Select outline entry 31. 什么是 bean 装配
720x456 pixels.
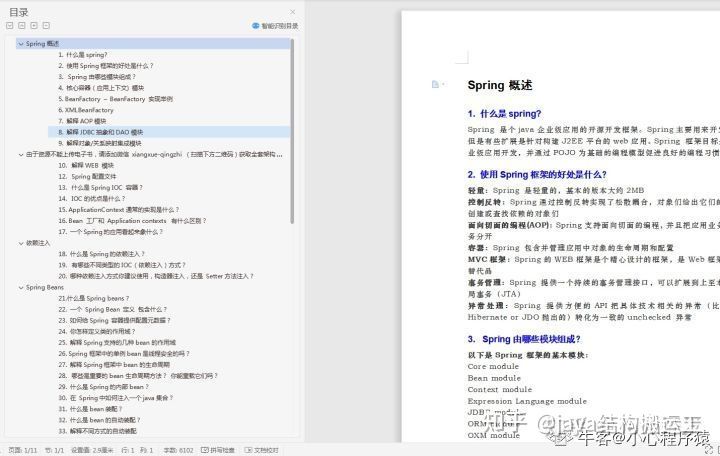(x=90, y=409)
